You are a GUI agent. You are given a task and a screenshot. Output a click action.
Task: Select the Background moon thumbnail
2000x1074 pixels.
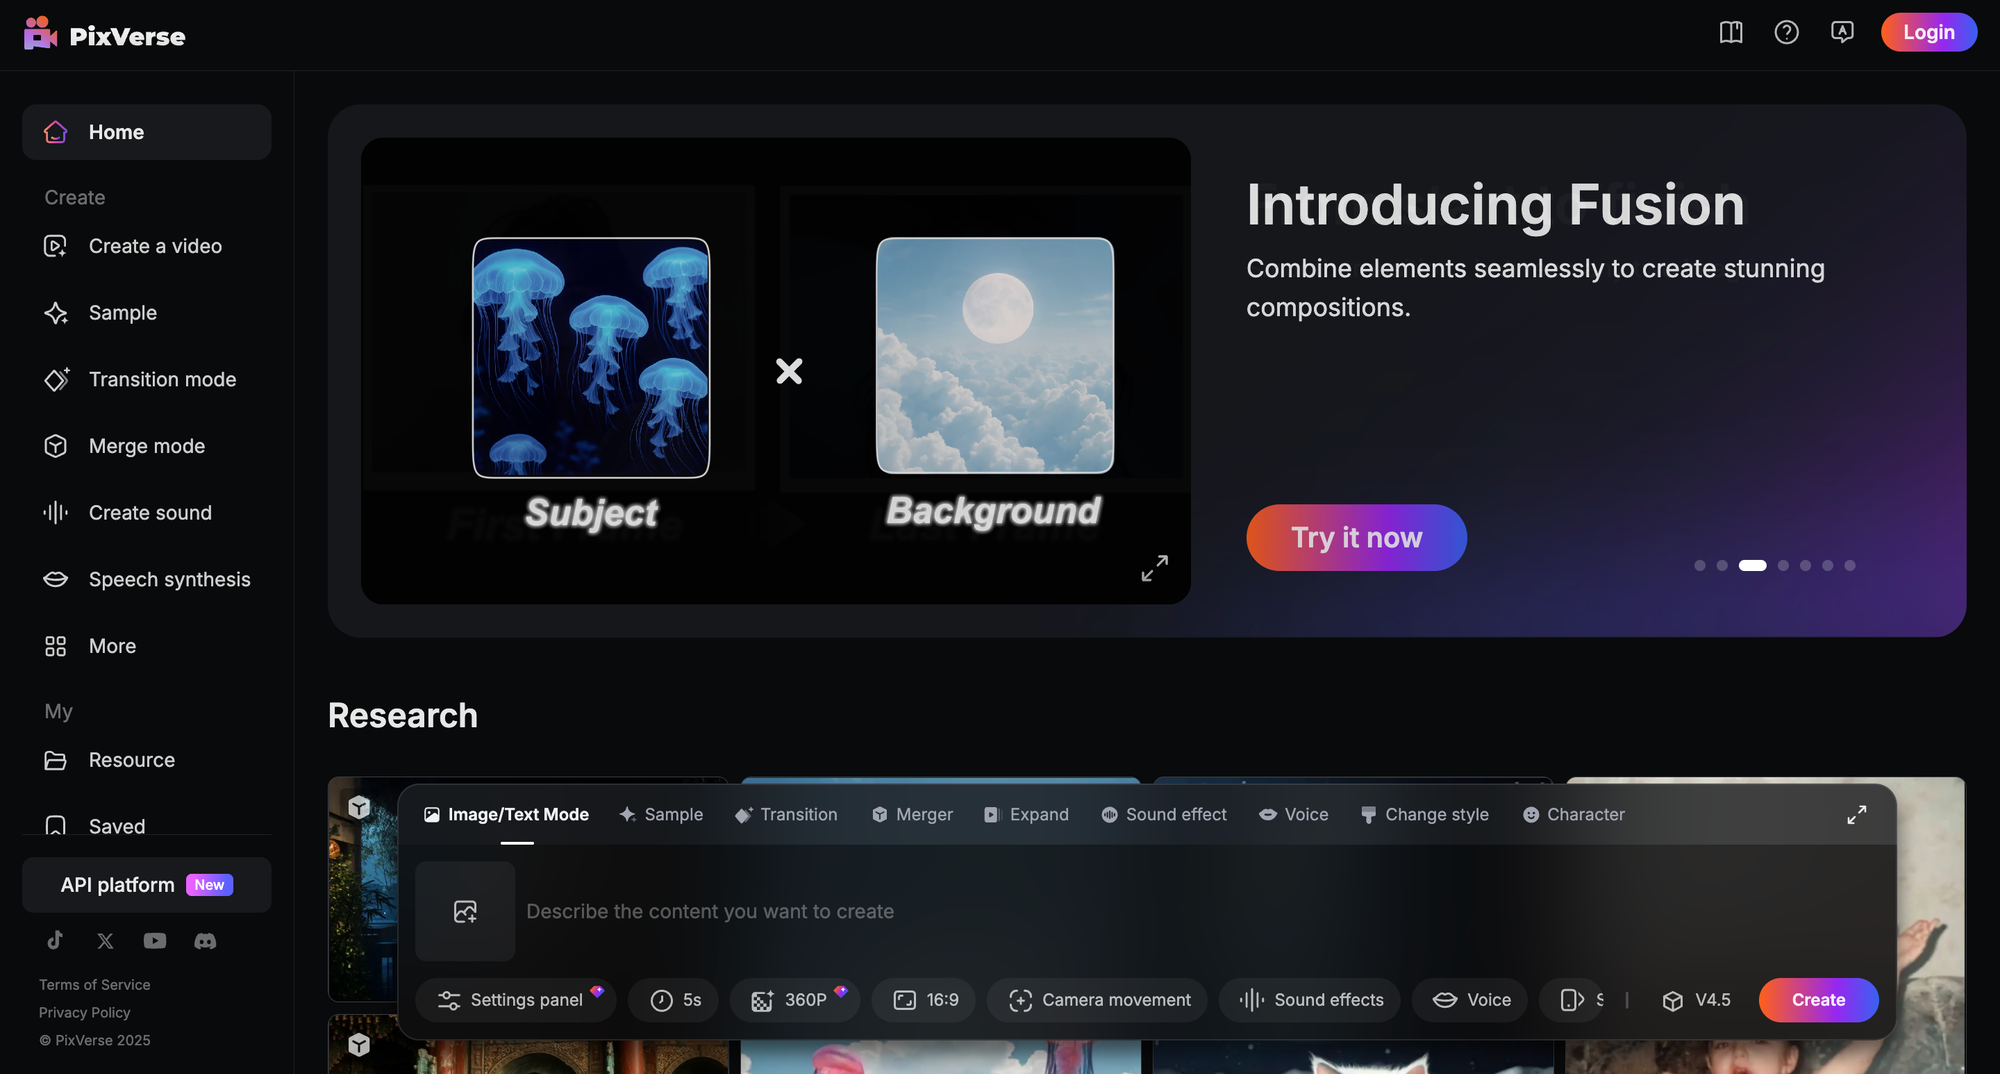click(995, 355)
